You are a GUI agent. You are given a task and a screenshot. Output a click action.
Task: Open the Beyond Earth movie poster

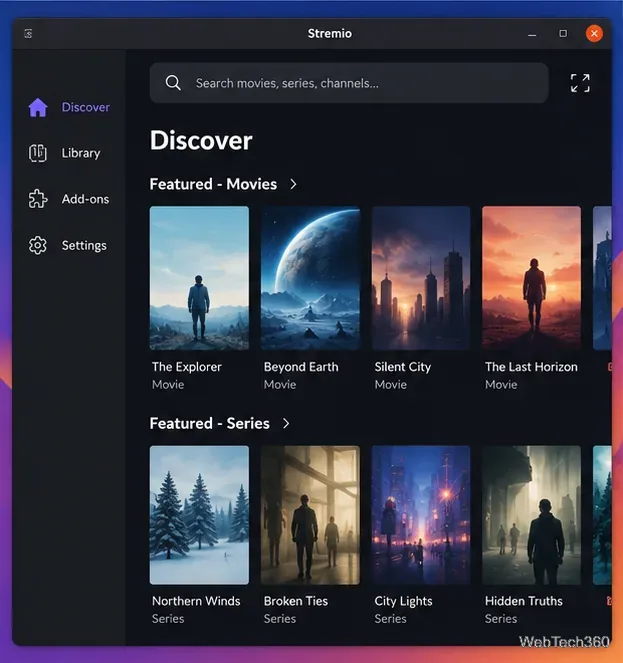310,278
